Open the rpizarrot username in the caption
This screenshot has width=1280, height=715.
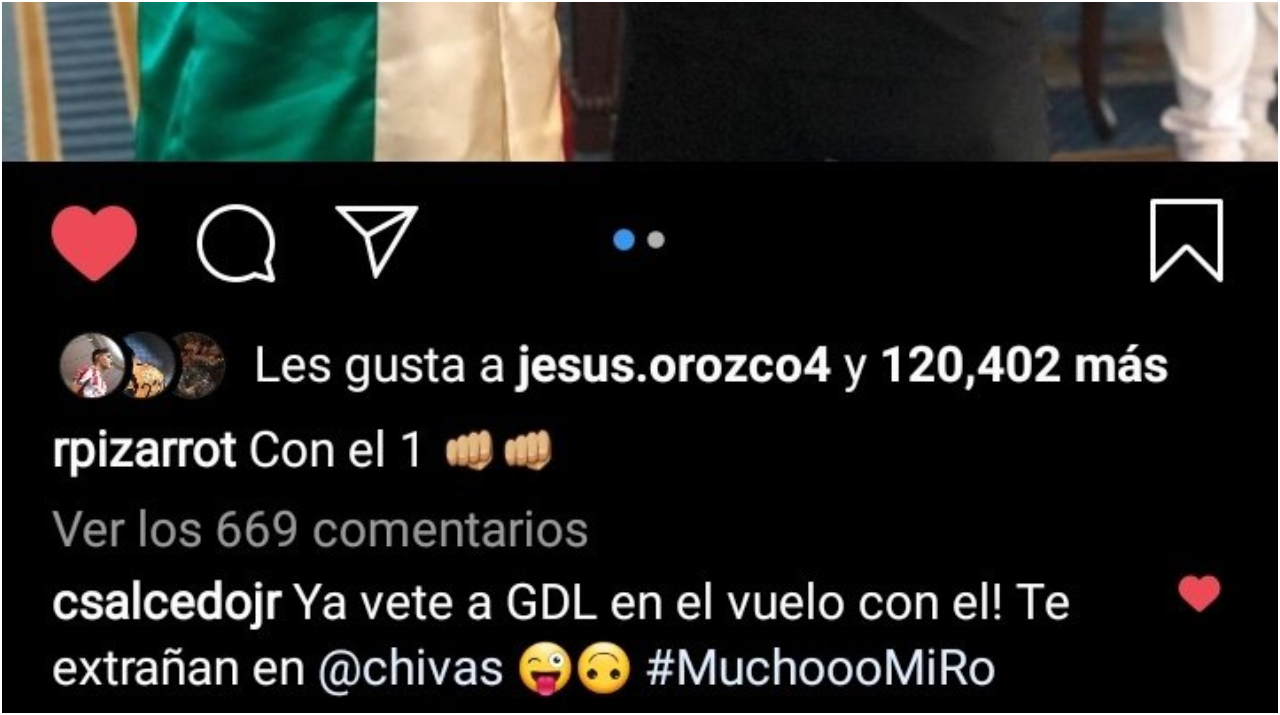point(144,452)
